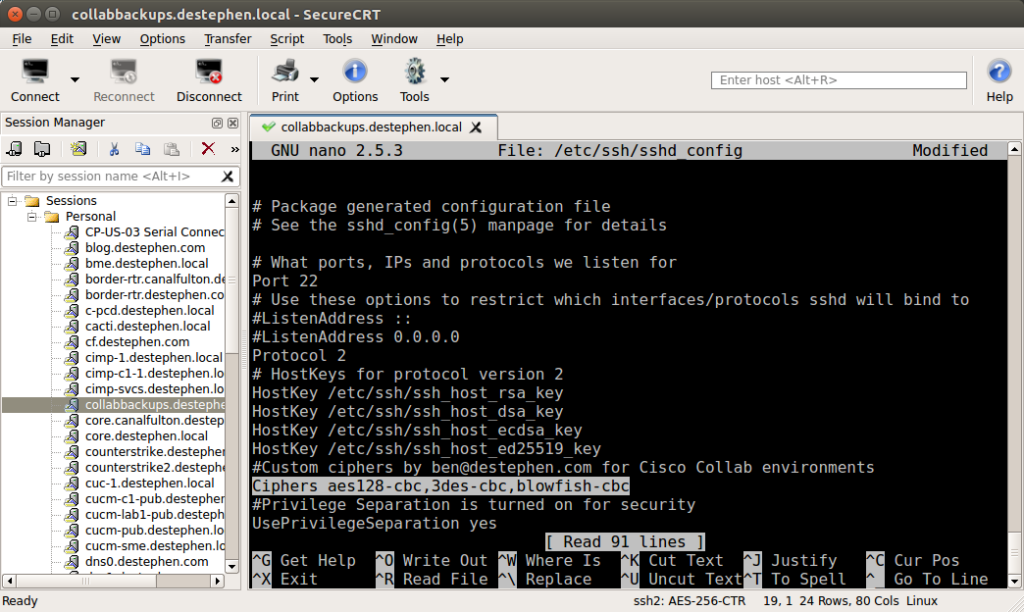
Task: Collapse the Sessions tree folder
Action: click(x=12, y=201)
